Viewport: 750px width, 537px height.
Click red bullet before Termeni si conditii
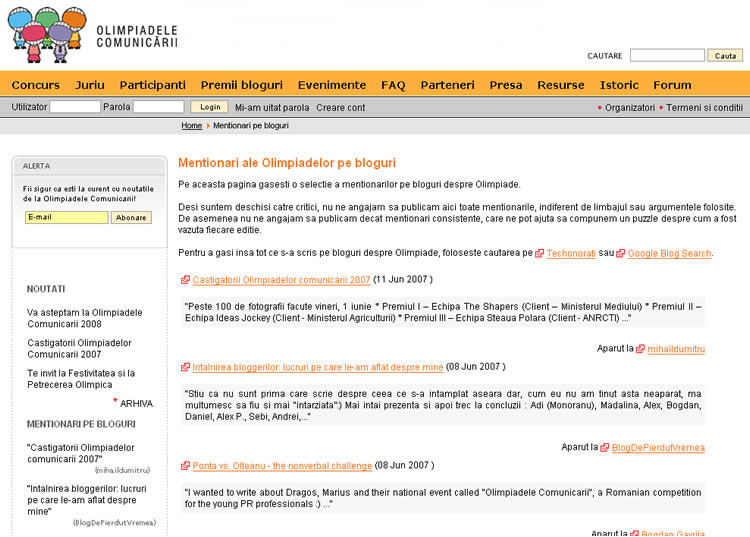click(661, 108)
